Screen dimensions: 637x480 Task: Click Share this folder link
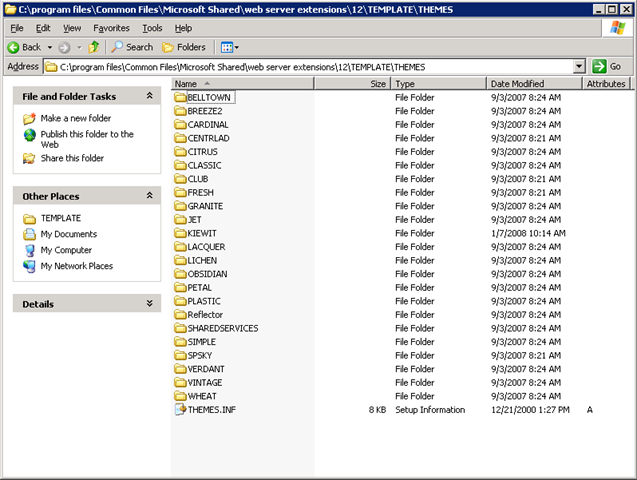[x=72, y=158]
